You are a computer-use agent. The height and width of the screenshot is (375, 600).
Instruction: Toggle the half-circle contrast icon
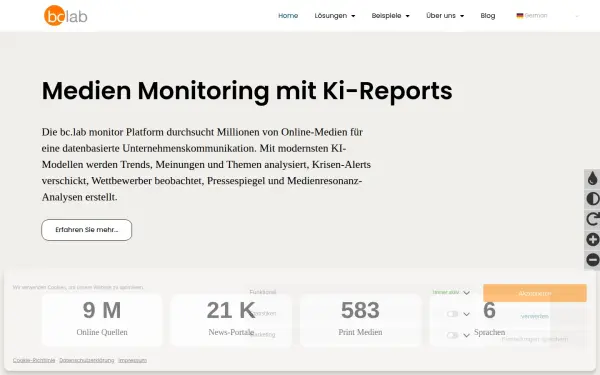[592, 199]
